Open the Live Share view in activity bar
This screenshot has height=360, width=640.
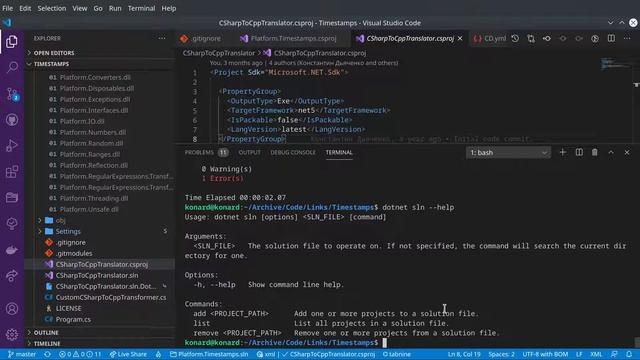[12, 276]
